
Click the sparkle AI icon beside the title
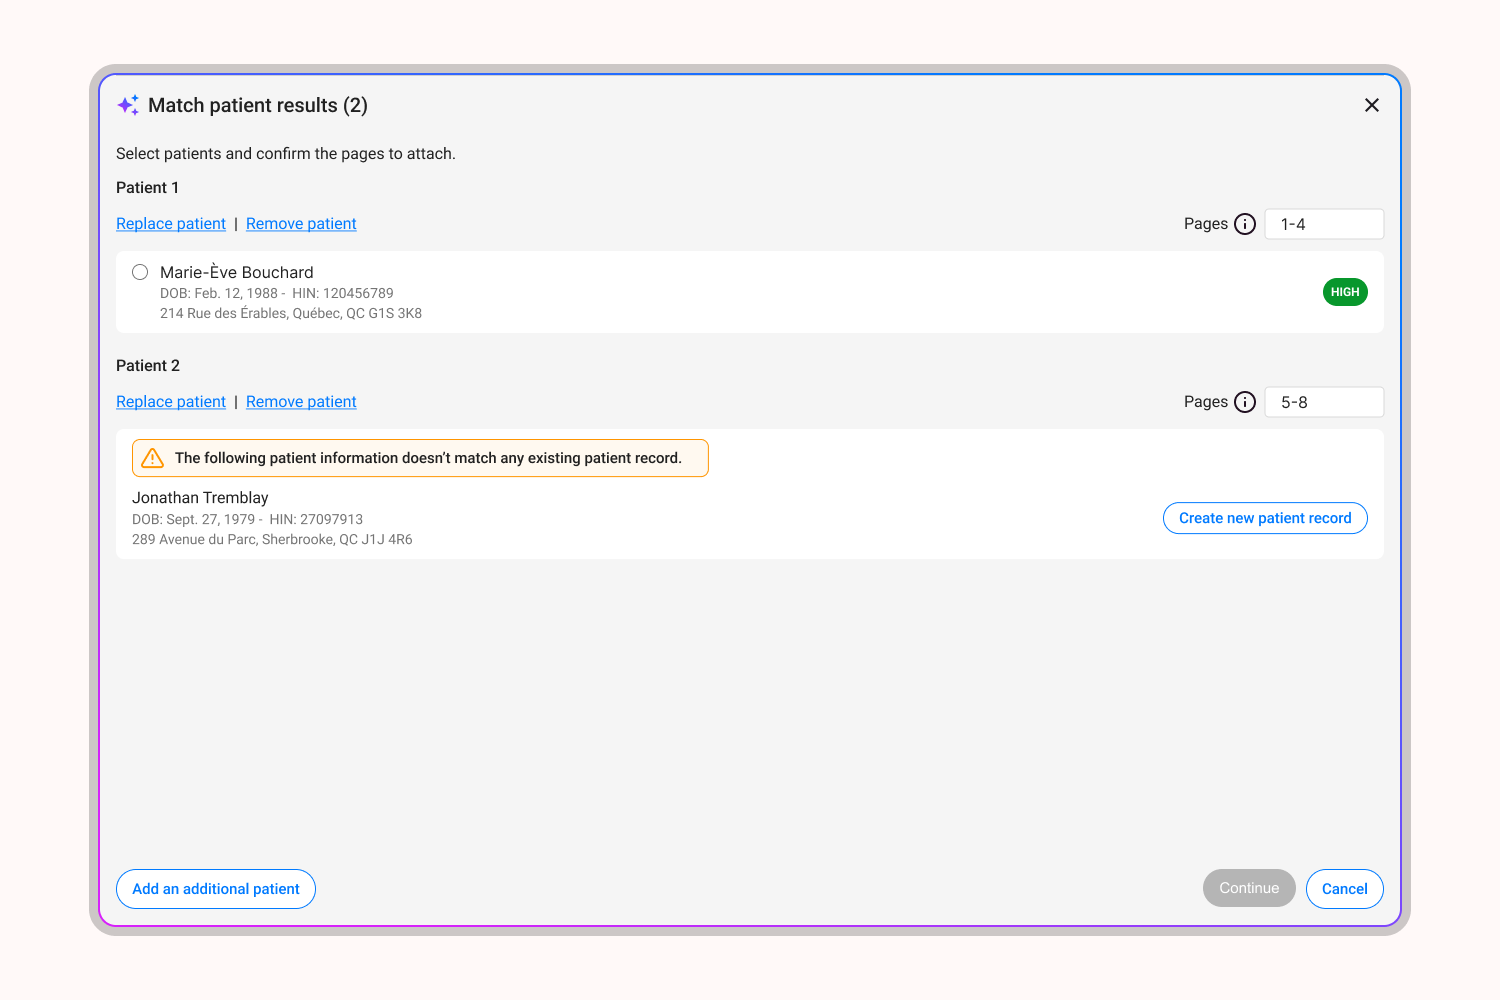tap(128, 104)
